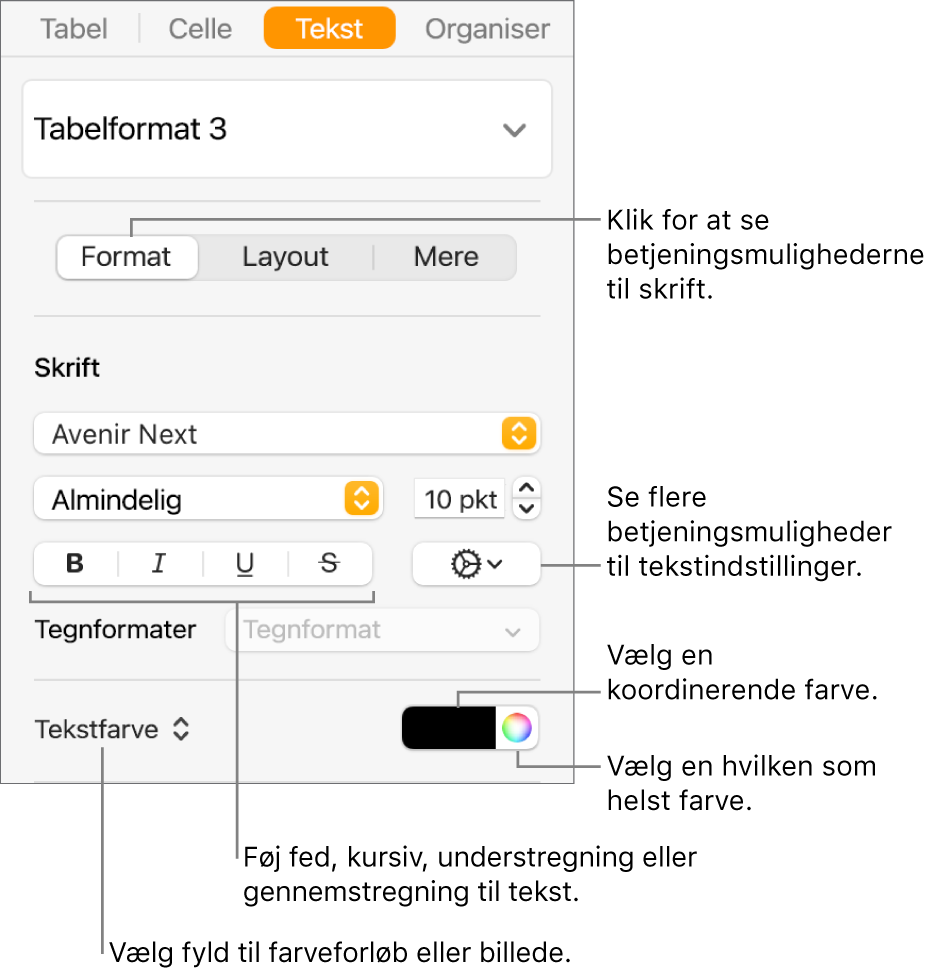
Task: Click the 10 pkt font size field
Action: pyautogui.click(x=460, y=499)
